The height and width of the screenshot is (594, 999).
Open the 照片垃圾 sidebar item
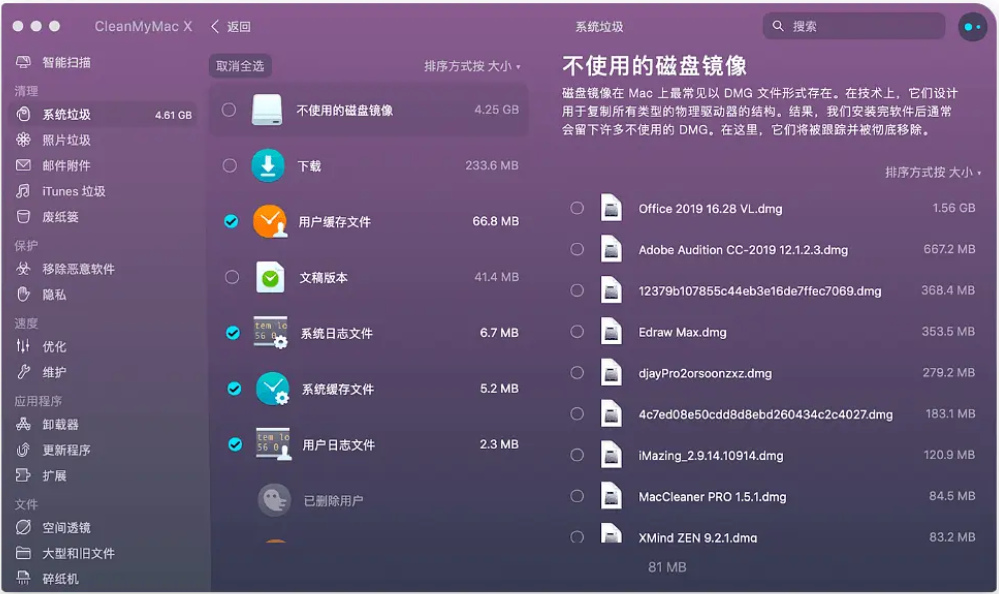(x=104, y=140)
